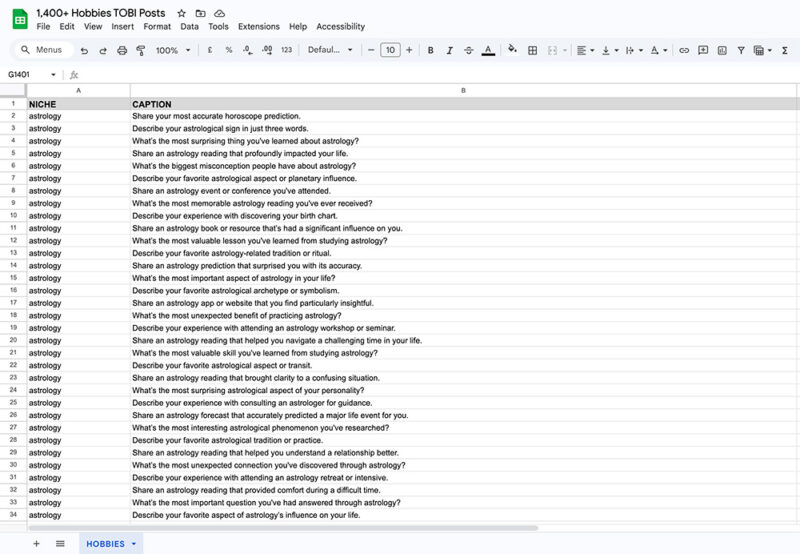Click the Insert comment icon
Screen dimensions: 800x554
703,50
